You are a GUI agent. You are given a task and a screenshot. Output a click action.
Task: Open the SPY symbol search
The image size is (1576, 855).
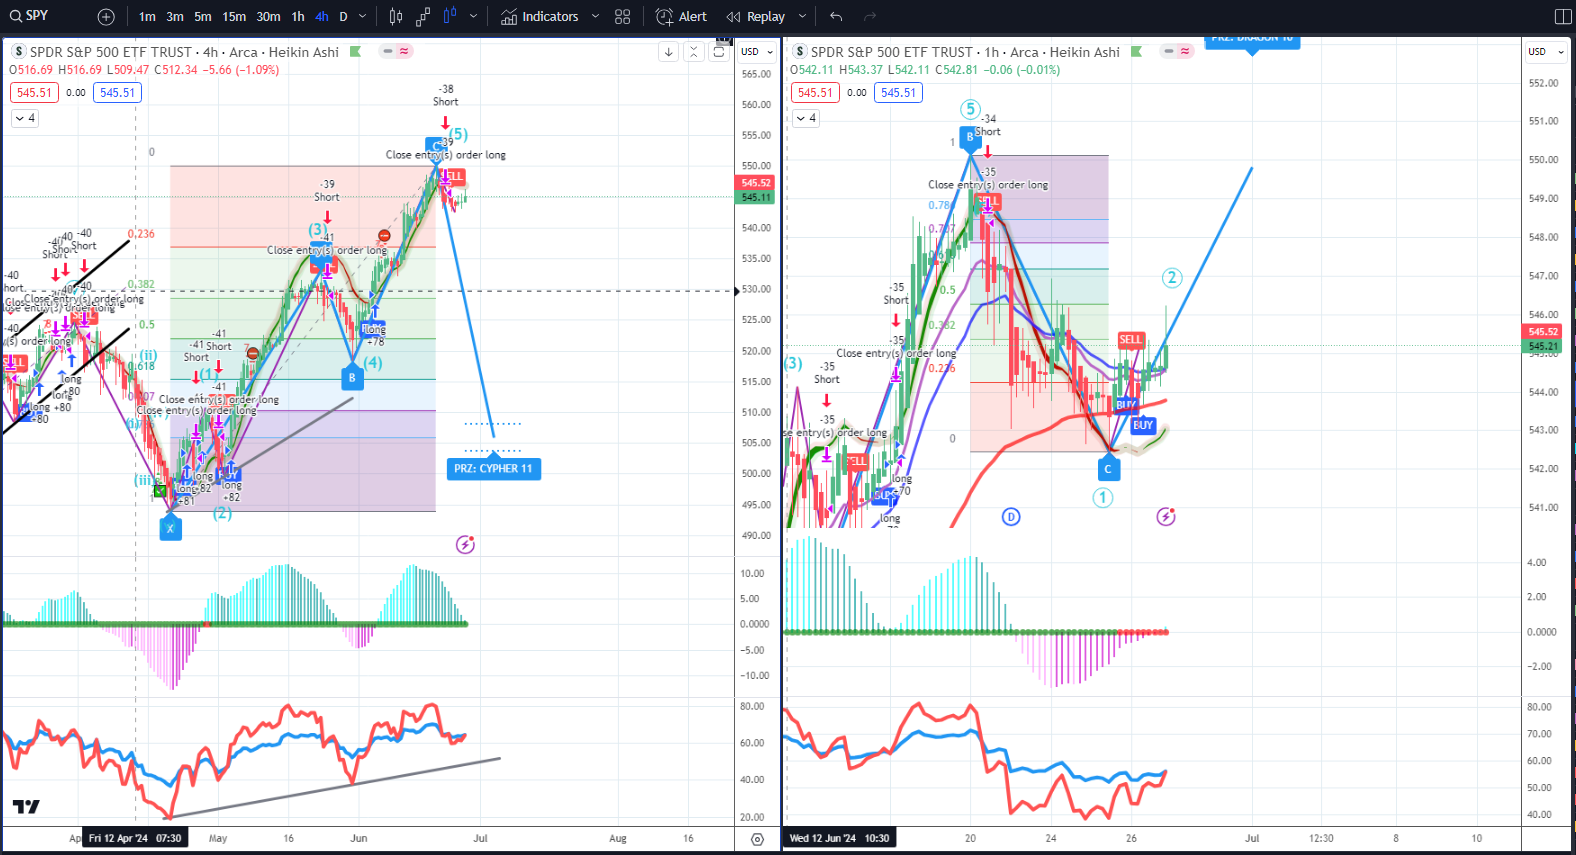[x=30, y=16]
